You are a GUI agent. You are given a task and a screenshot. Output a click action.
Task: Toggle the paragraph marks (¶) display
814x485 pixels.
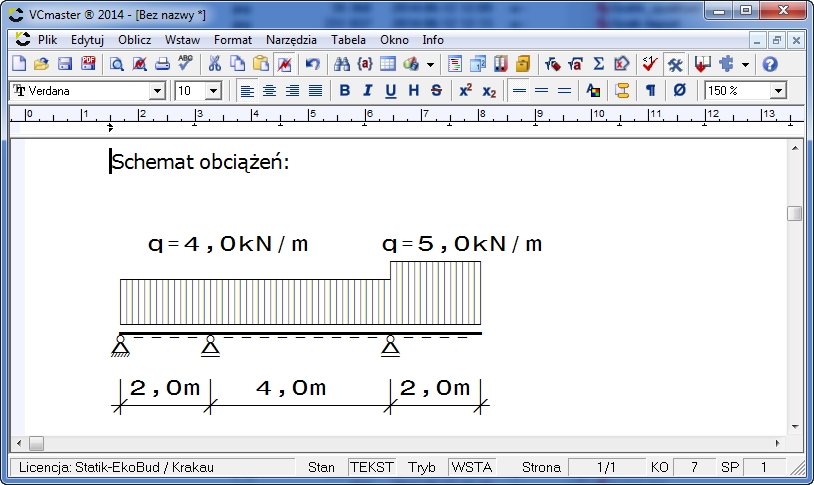point(650,91)
